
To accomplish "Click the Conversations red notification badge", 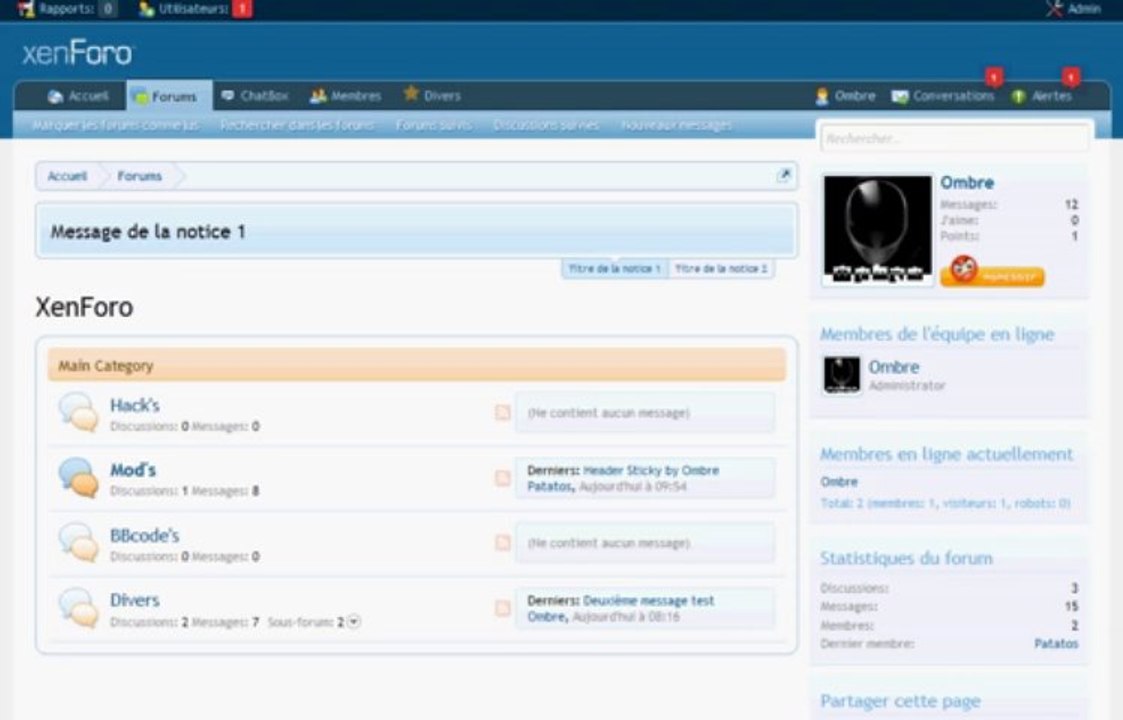I will [x=993, y=76].
